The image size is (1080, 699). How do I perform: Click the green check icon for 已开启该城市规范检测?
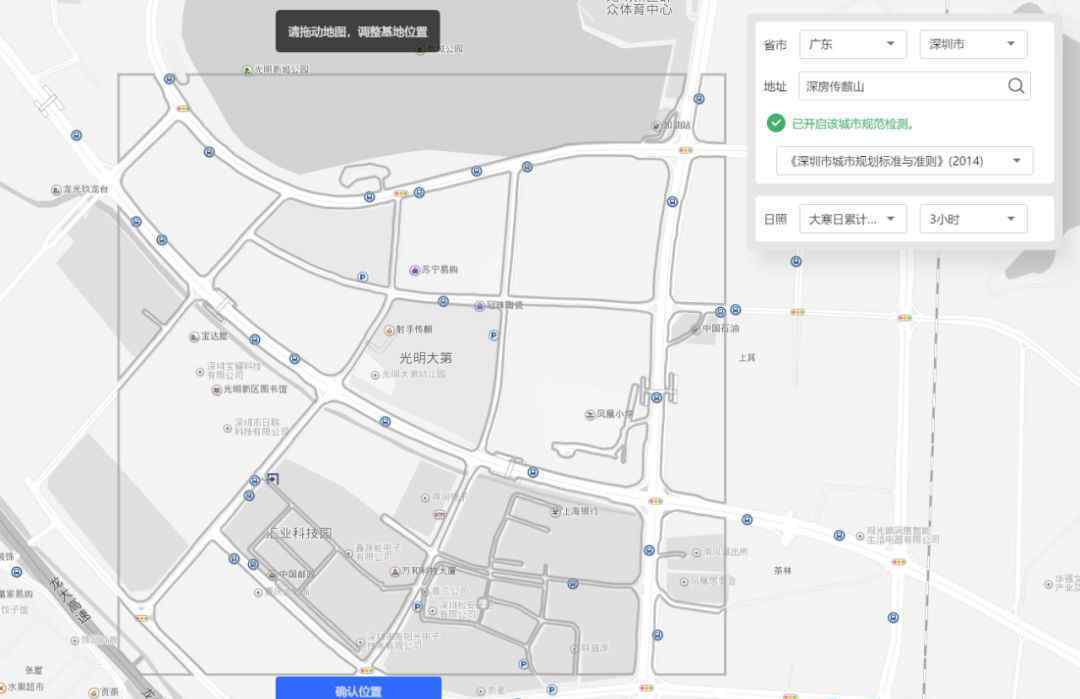click(776, 123)
